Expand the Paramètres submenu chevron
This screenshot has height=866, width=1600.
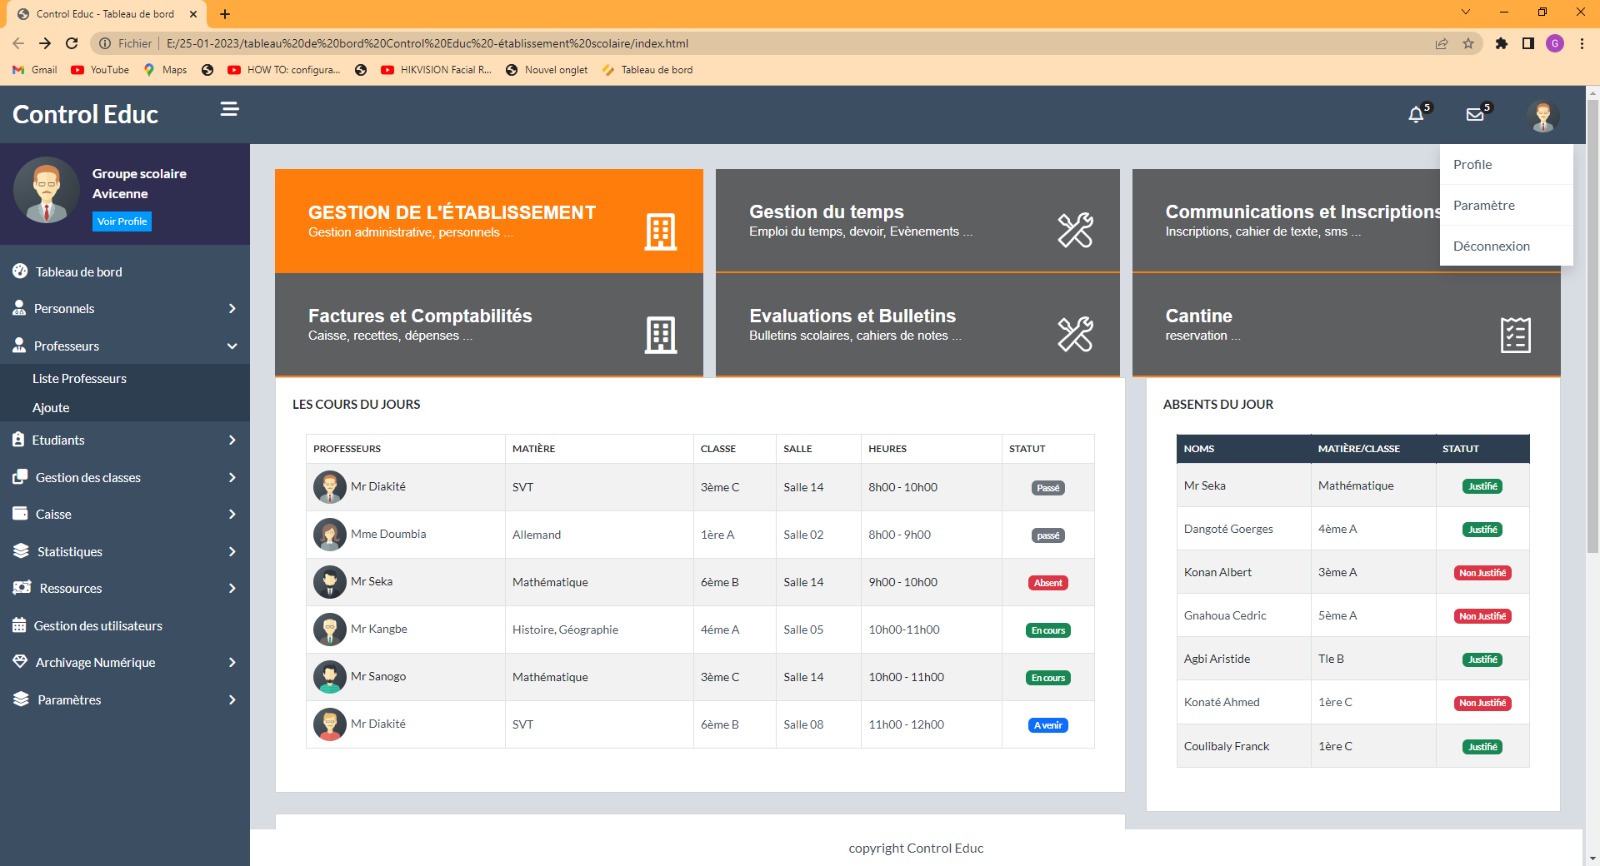[232, 699]
